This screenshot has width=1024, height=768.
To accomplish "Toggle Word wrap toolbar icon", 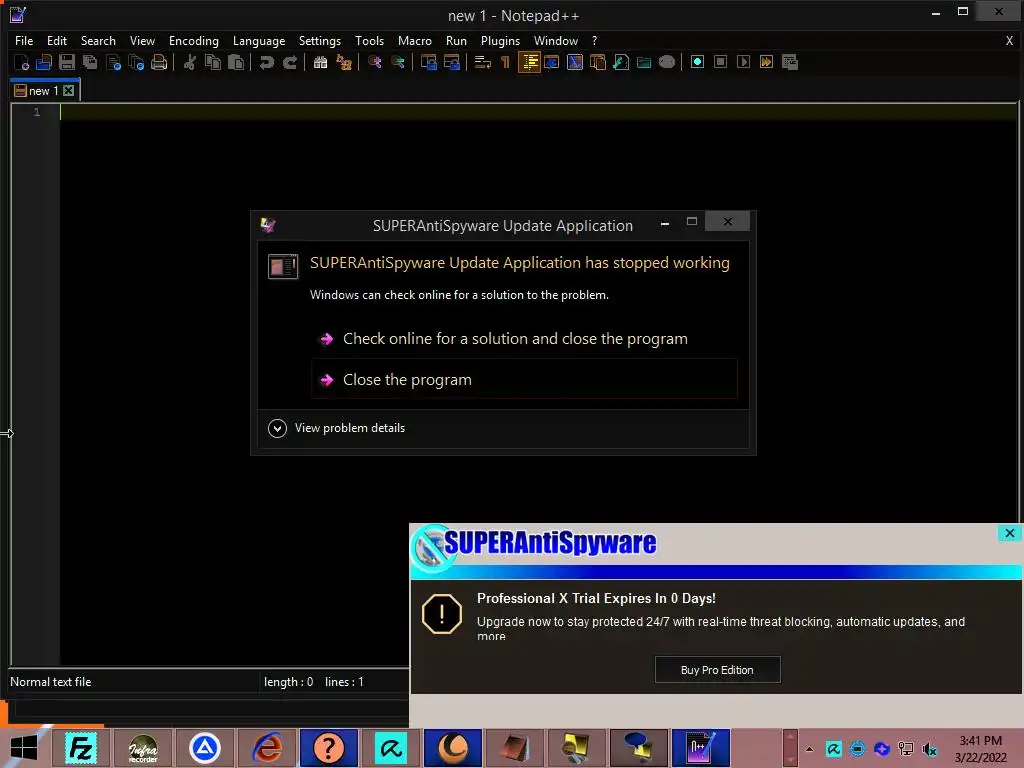I will [483, 63].
